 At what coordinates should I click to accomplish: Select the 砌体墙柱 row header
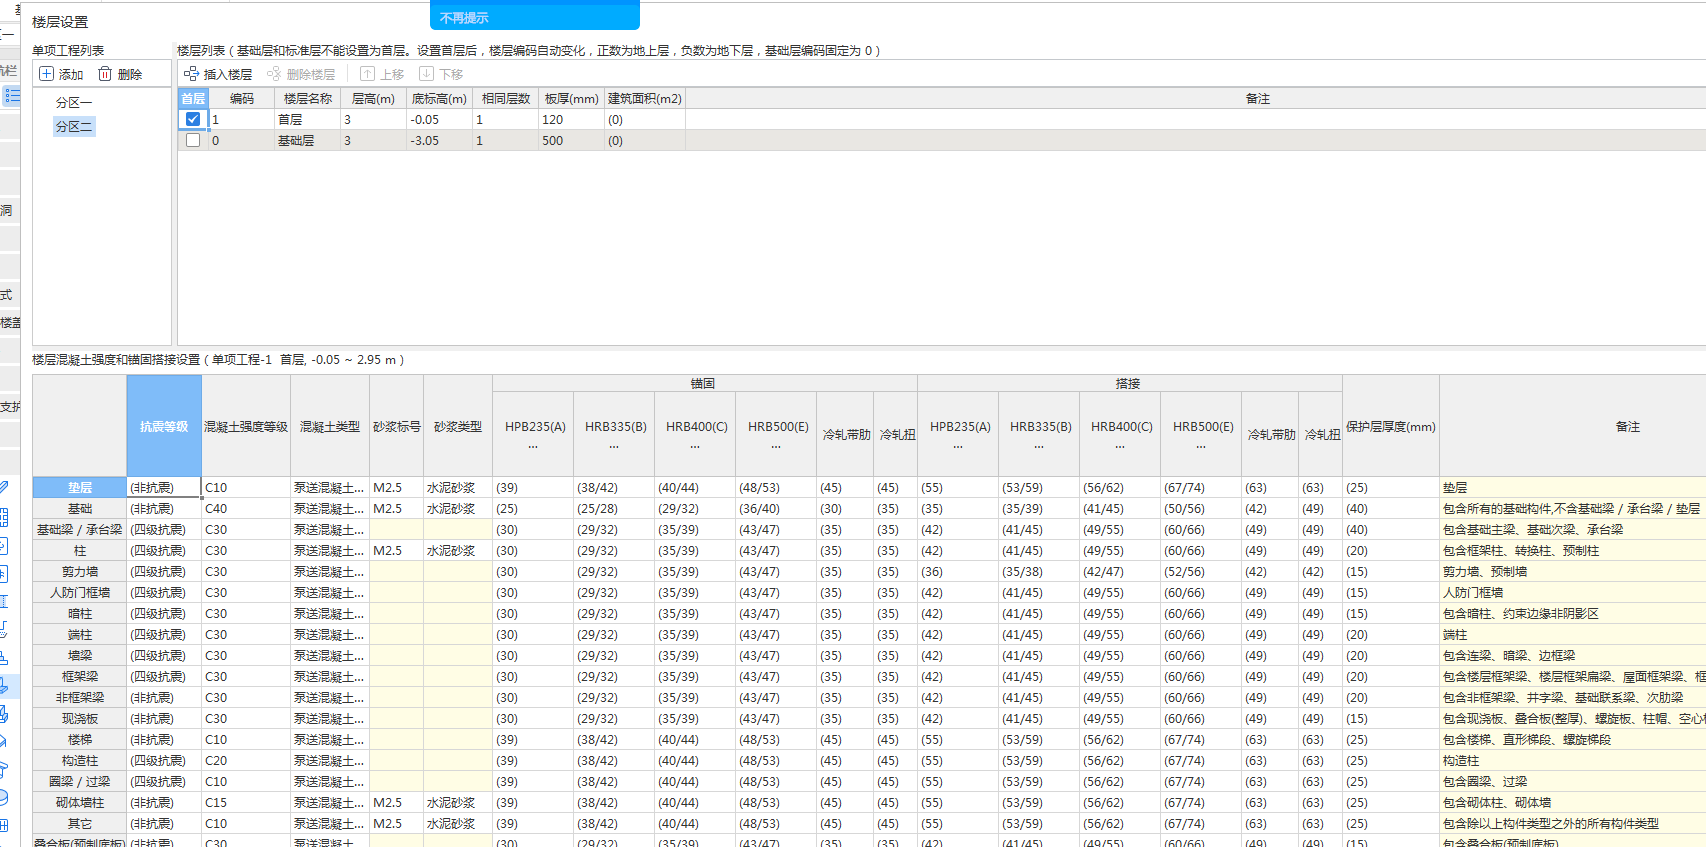point(80,803)
